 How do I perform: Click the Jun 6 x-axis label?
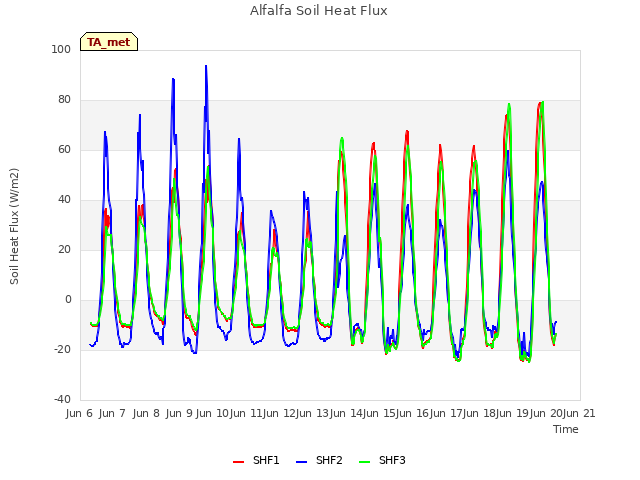[79, 413]
